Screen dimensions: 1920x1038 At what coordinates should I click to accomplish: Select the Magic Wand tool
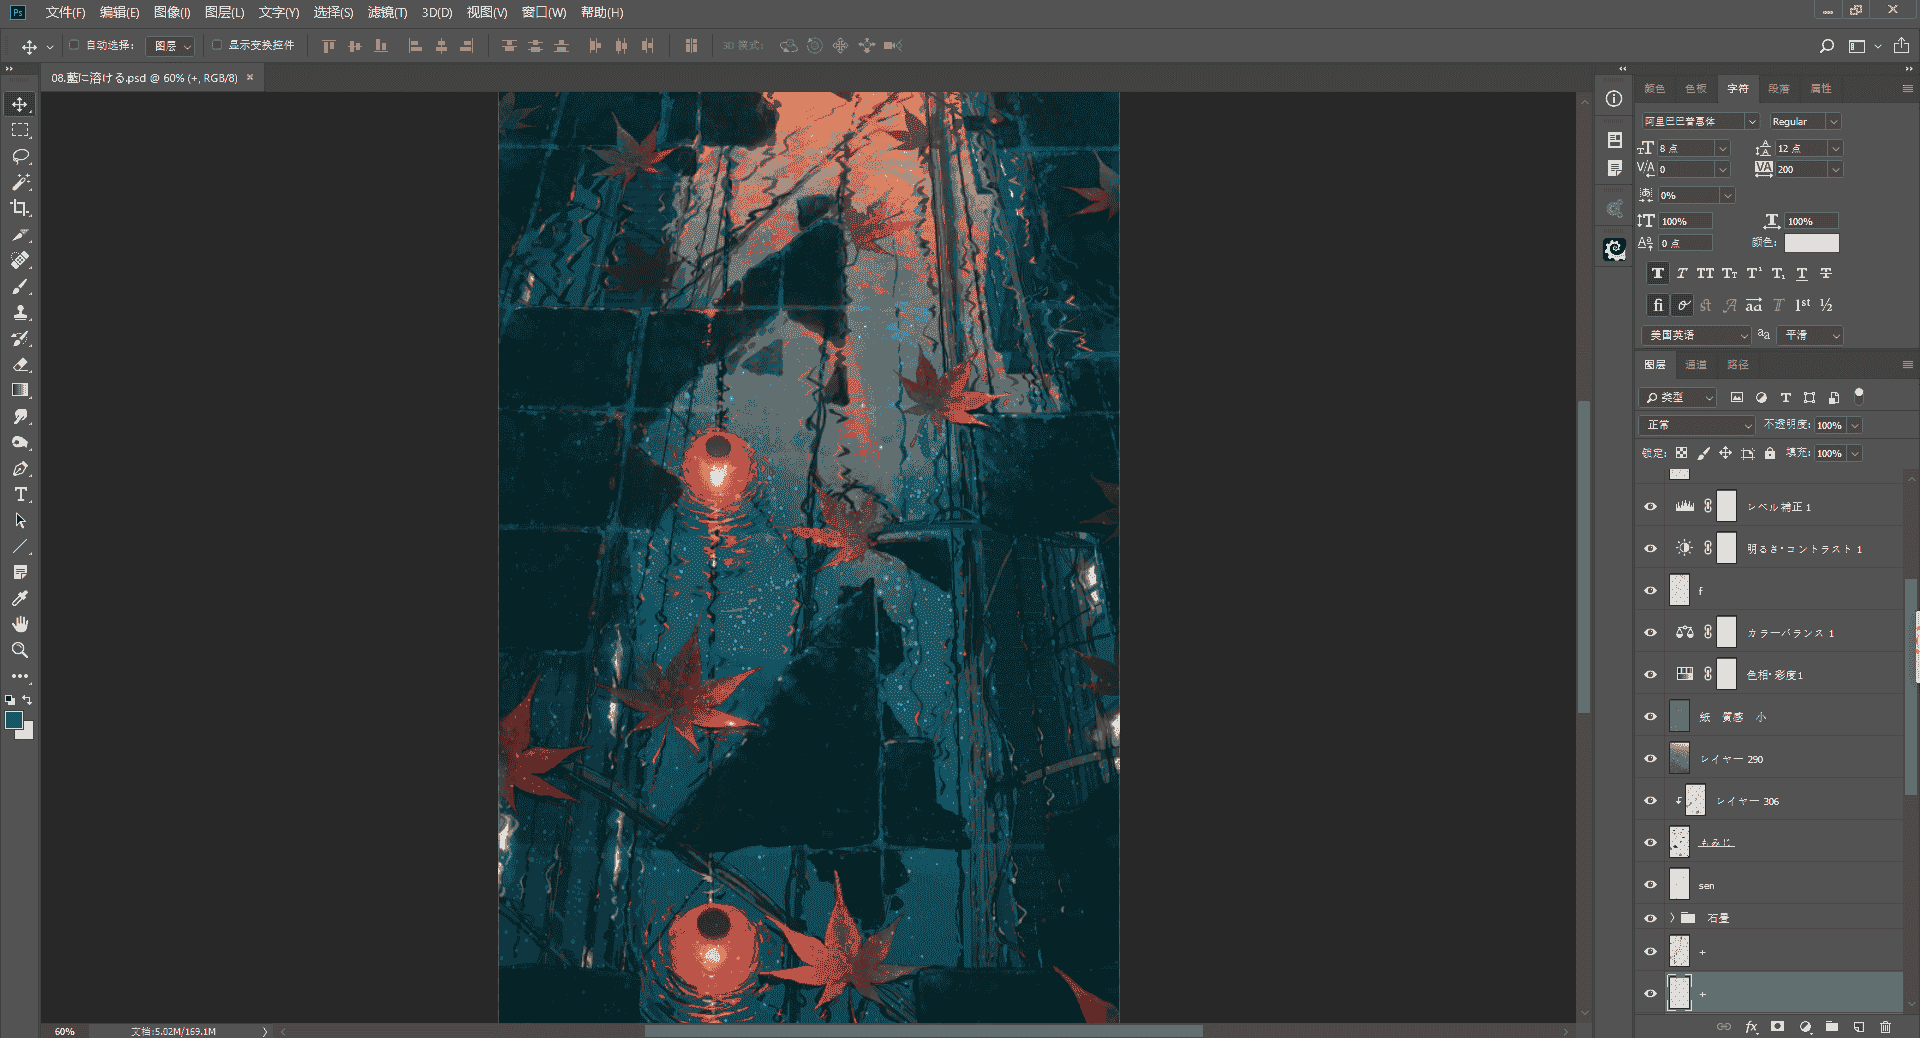coord(20,182)
